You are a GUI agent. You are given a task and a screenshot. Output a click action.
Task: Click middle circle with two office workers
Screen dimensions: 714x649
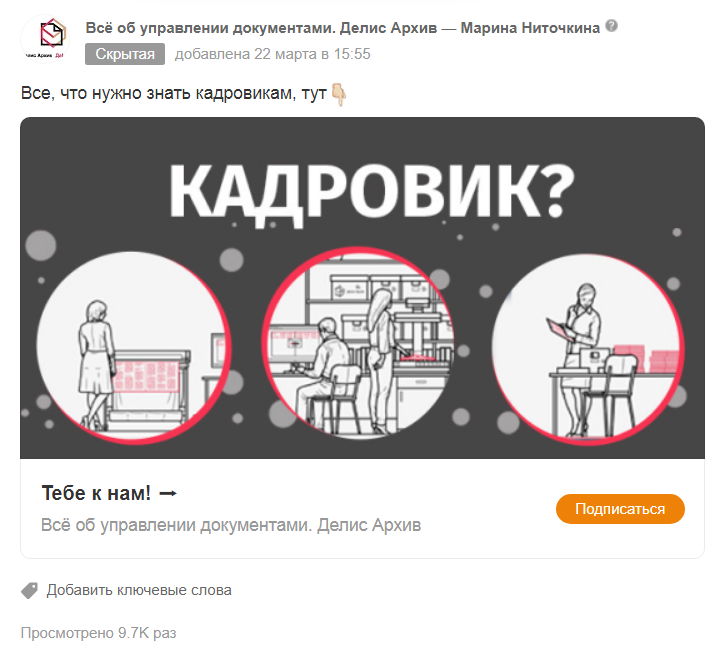click(359, 343)
